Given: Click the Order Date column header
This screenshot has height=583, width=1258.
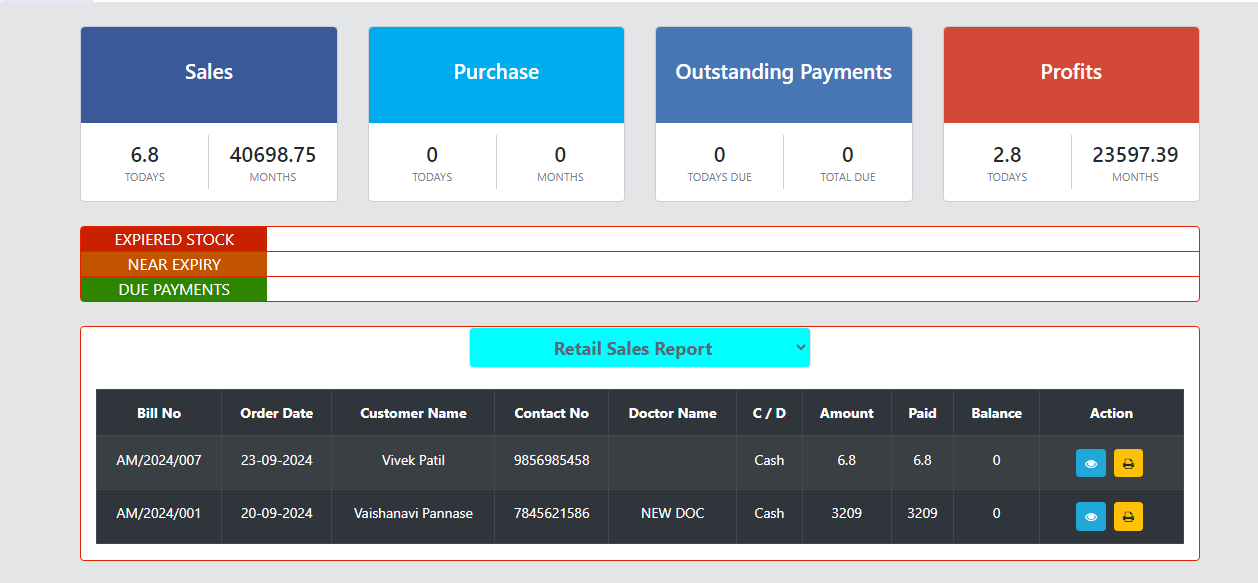Looking at the screenshot, I should (x=276, y=413).
